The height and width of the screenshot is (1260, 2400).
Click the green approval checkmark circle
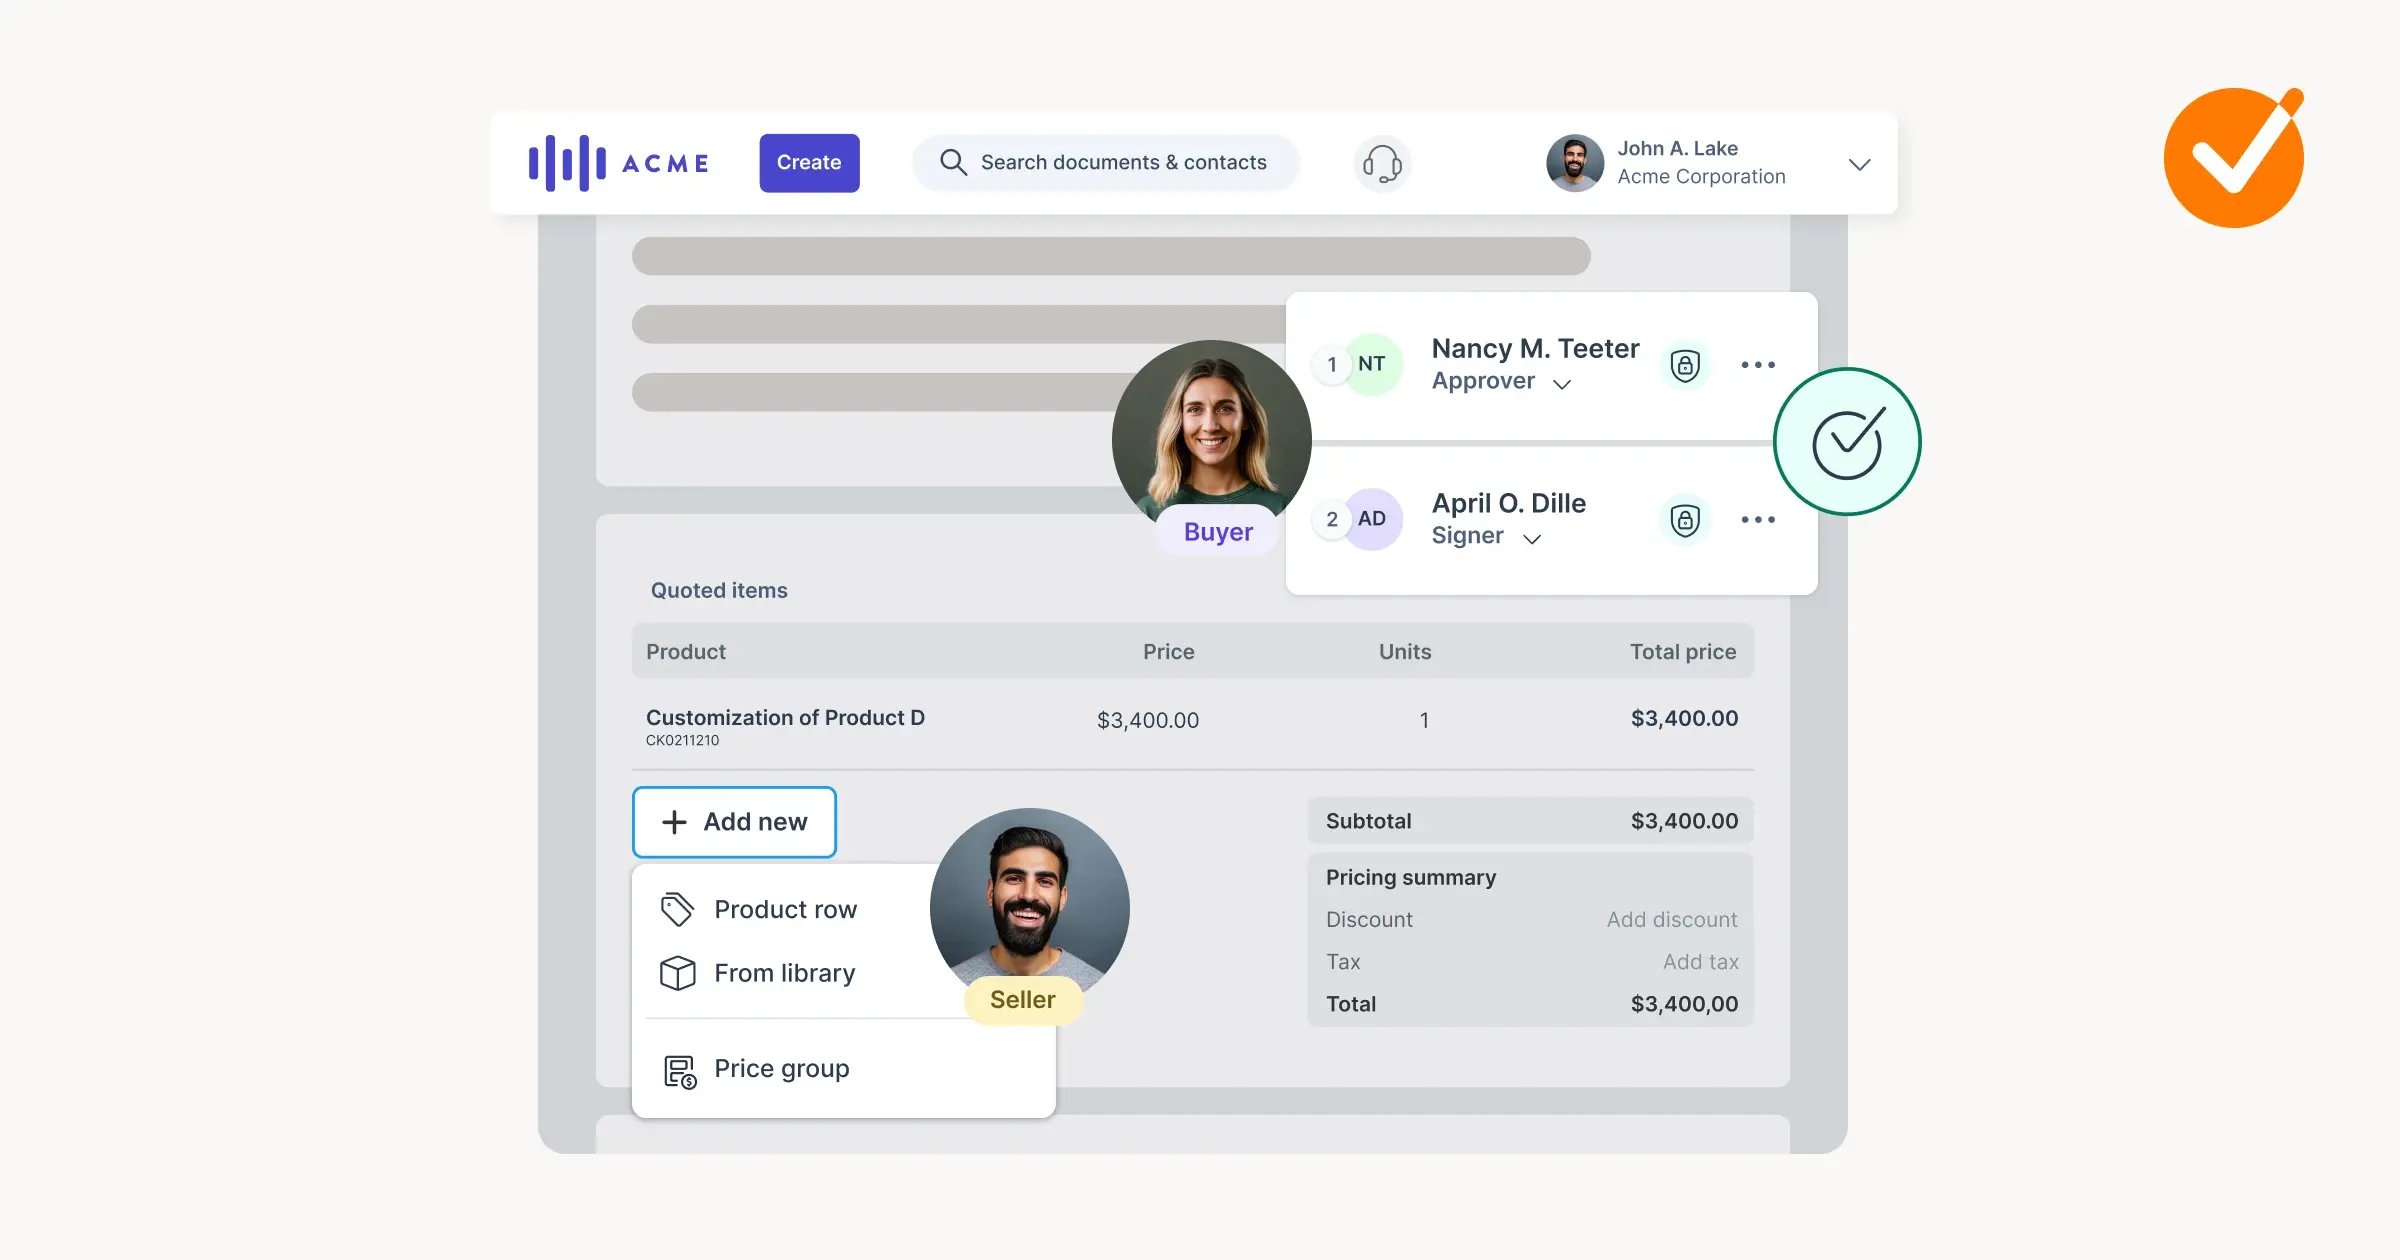coord(1847,442)
